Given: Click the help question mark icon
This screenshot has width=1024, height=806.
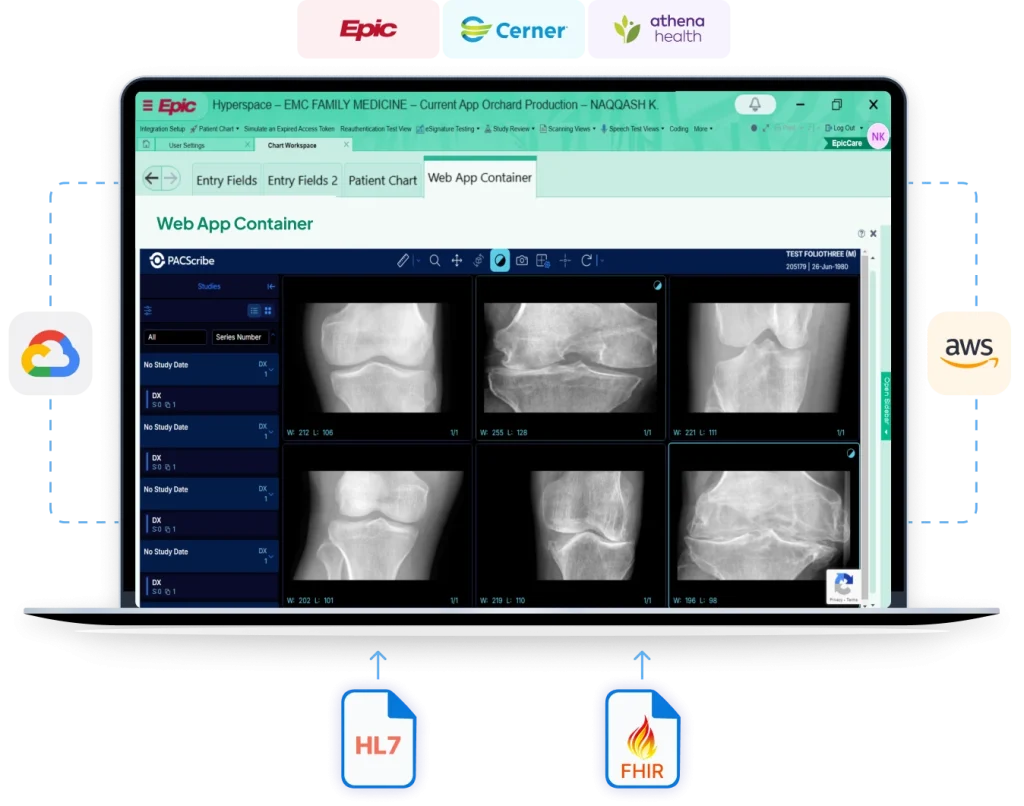Looking at the screenshot, I should click(x=861, y=233).
